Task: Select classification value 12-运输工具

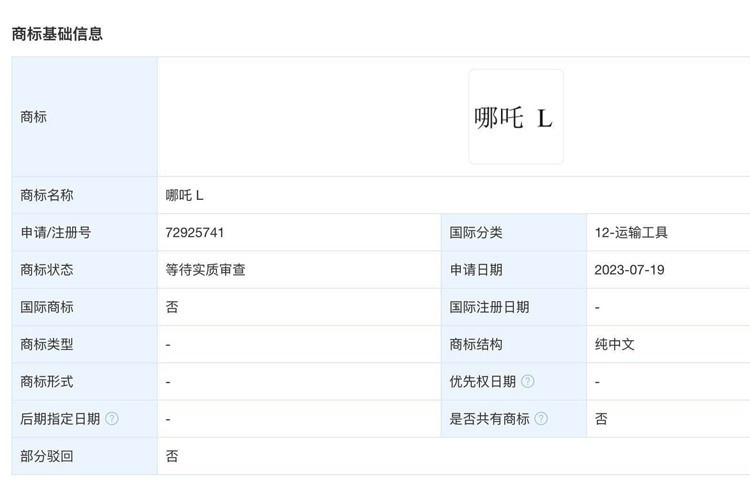Action: pos(631,233)
